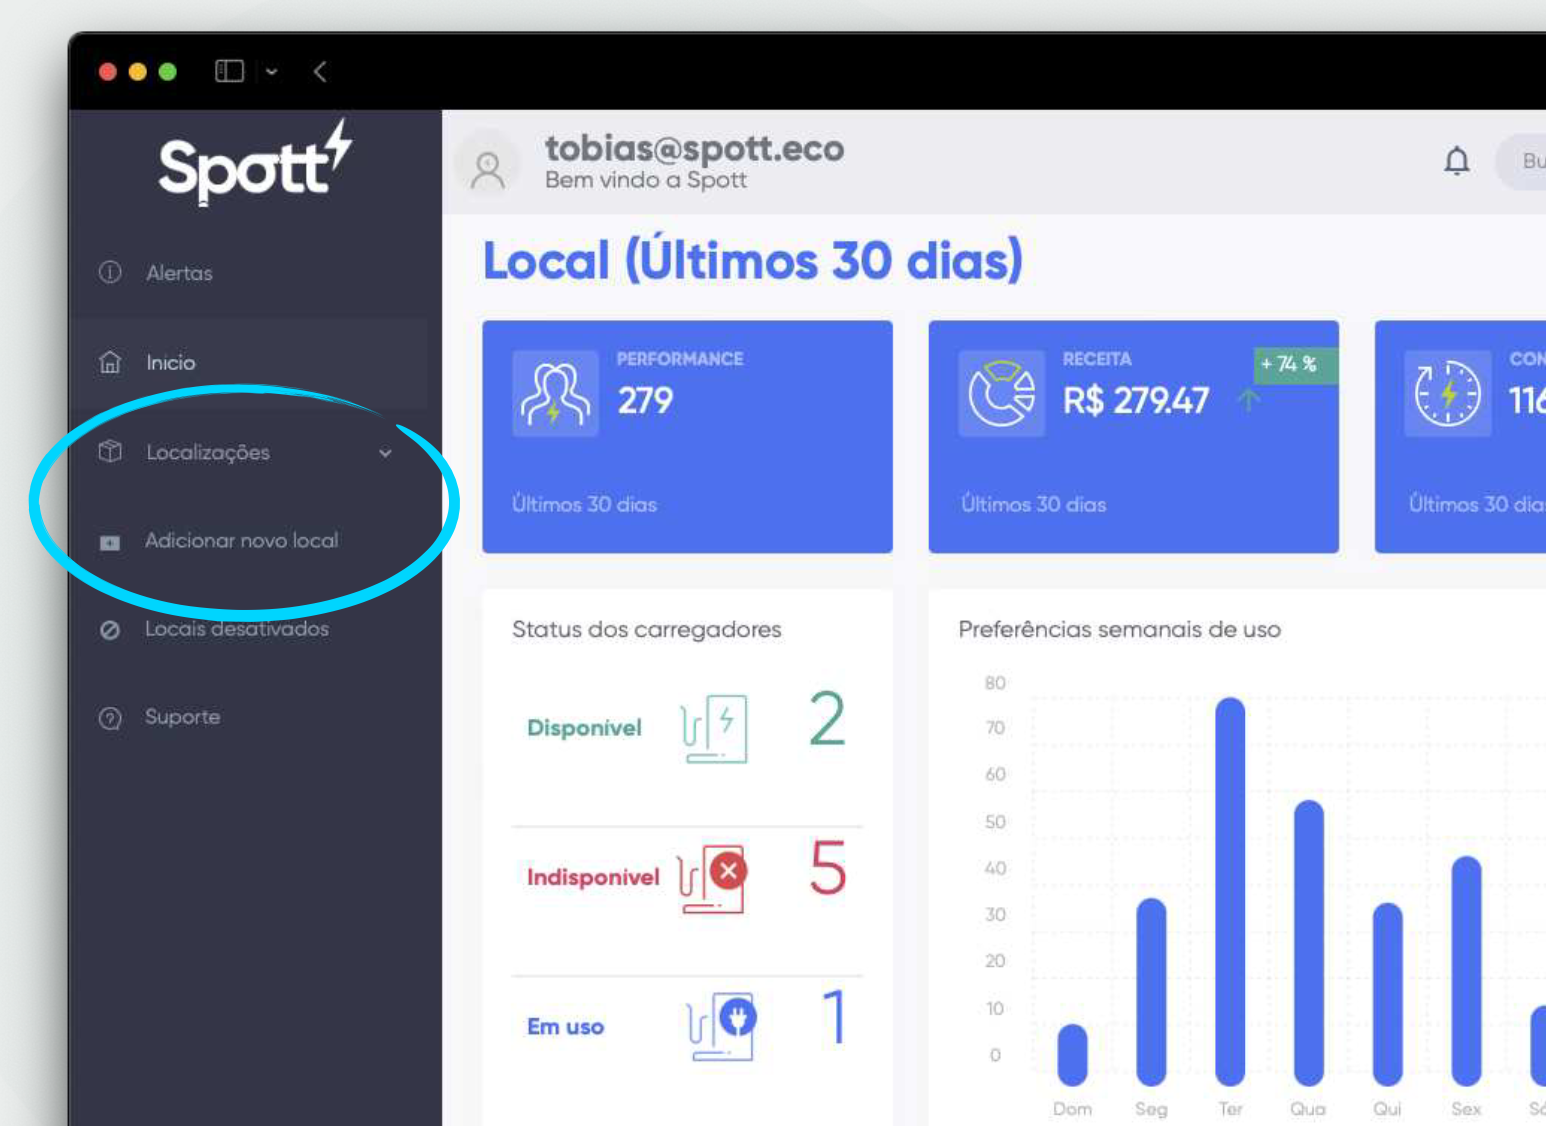Select the Inicio home icon
The height and width of the screenshot is (1126, 1546).
tap(110, 362)
